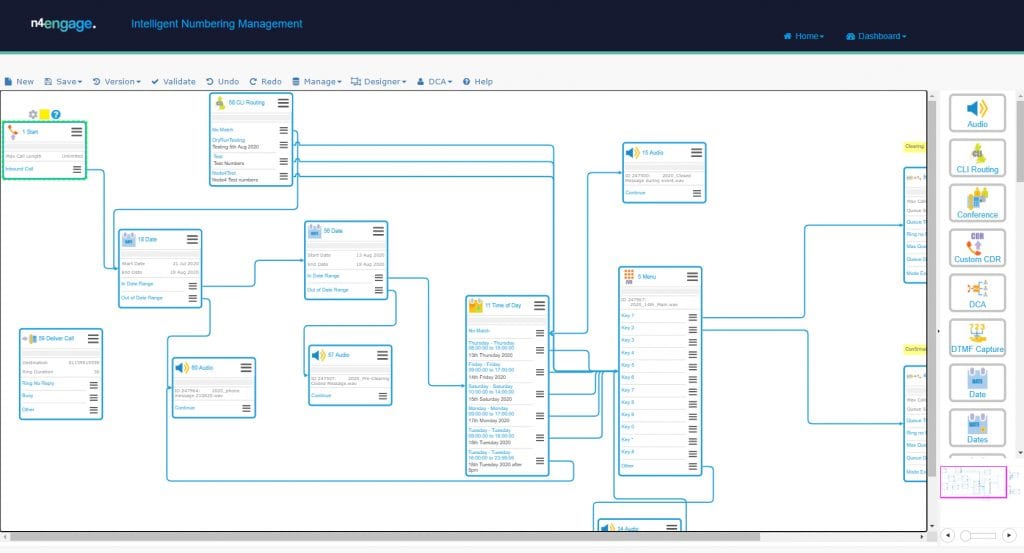Viewport: 1024px width, 553px height.
Task: Open hamburger menu of 11 Time of Day node
Action: 539,306
